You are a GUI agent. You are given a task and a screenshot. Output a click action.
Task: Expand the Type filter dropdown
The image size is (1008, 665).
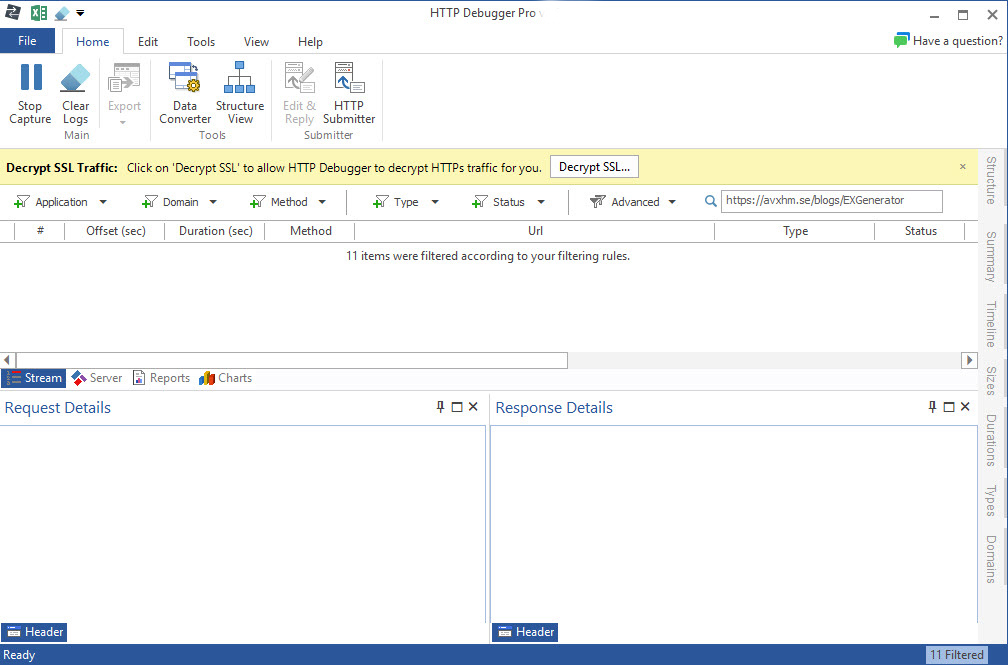click(435, 202)
